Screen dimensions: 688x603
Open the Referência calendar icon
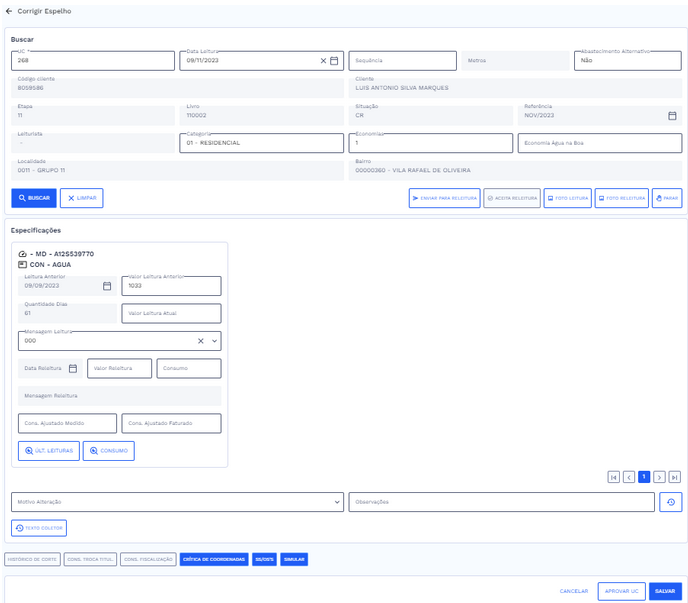(672, 116)
